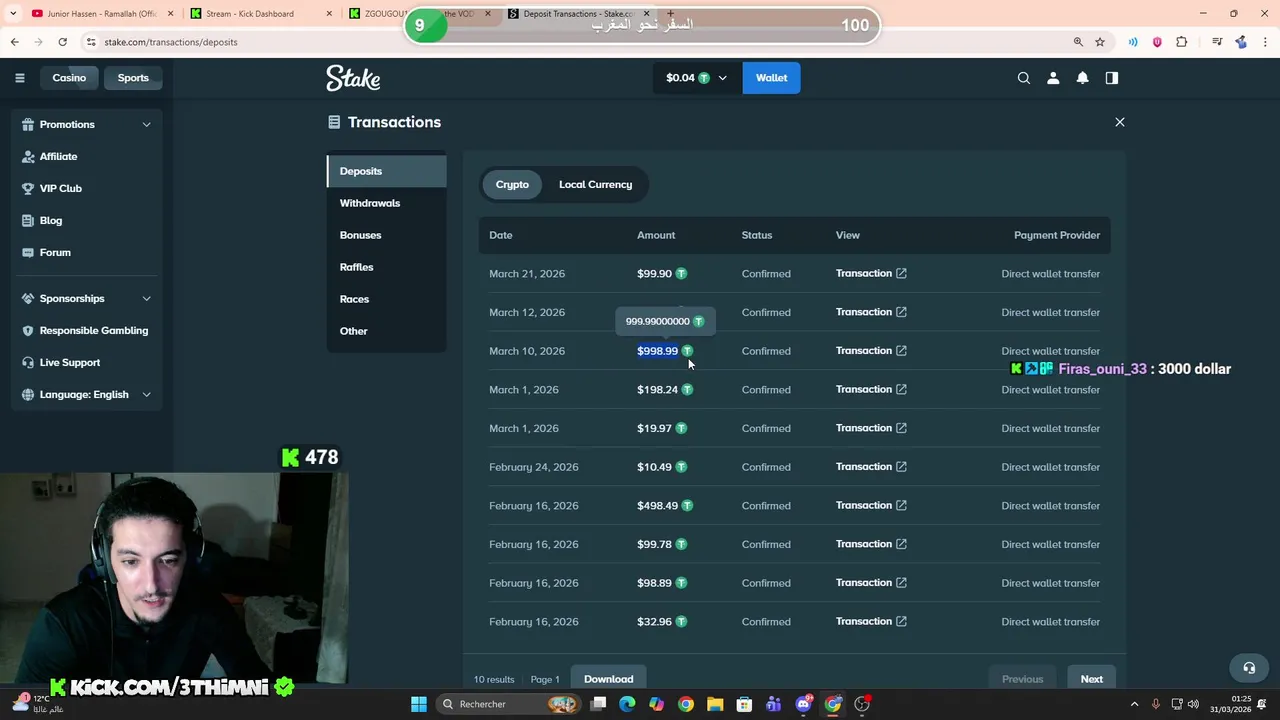Go to Next page of results
The image size is (1280, 720).
pyautogui.click(x=1091, y=679)
